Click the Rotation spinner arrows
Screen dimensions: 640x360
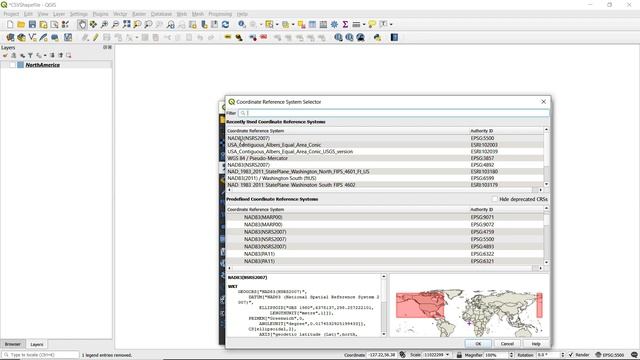pyautogui.click(x=563, y=355)
